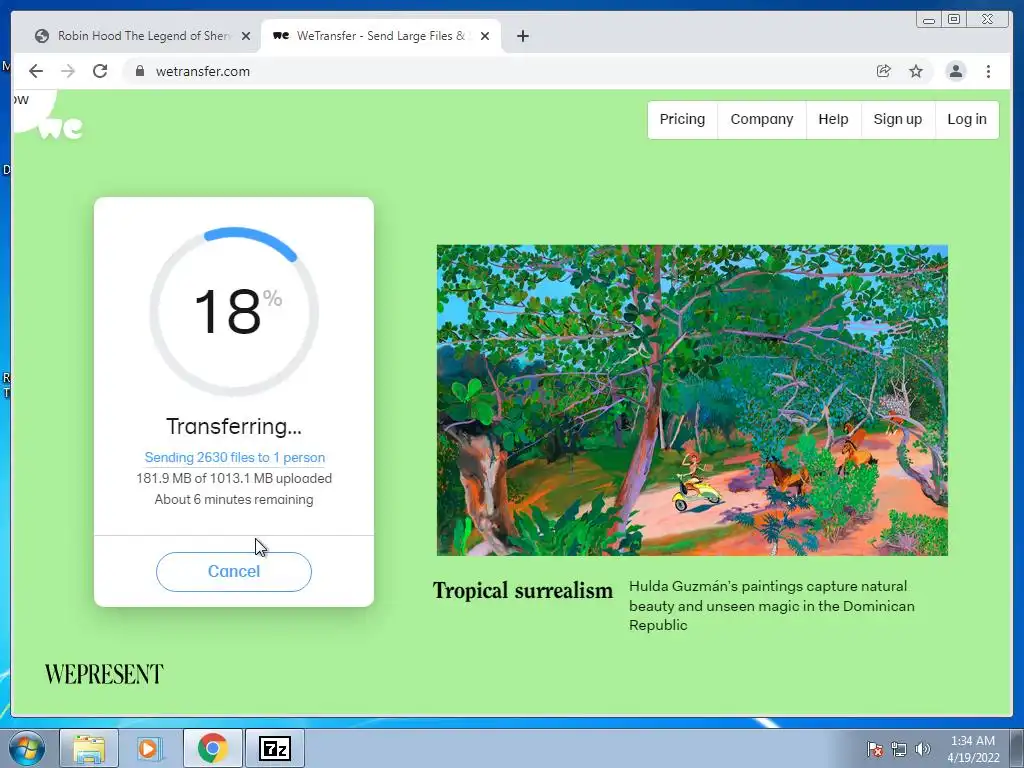Open Windows Media Player from taskbar
Viewport: 1024px width, 768px height.
tap(150, 748)
